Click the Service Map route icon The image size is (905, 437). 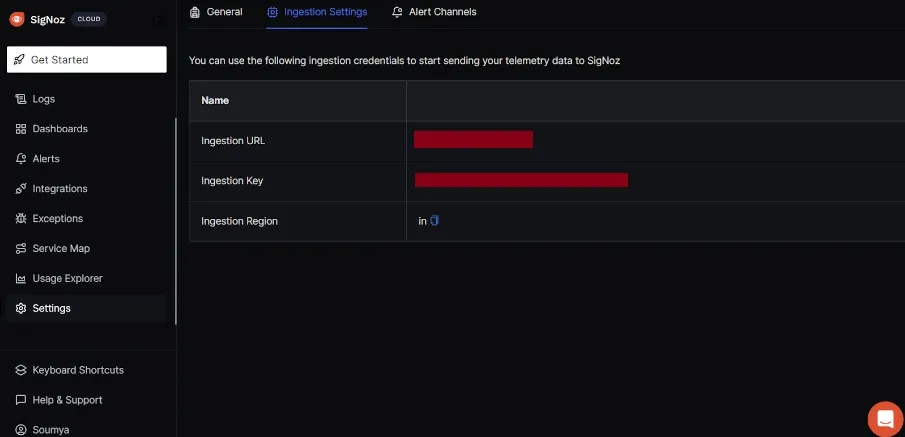(x=21, y=249)
